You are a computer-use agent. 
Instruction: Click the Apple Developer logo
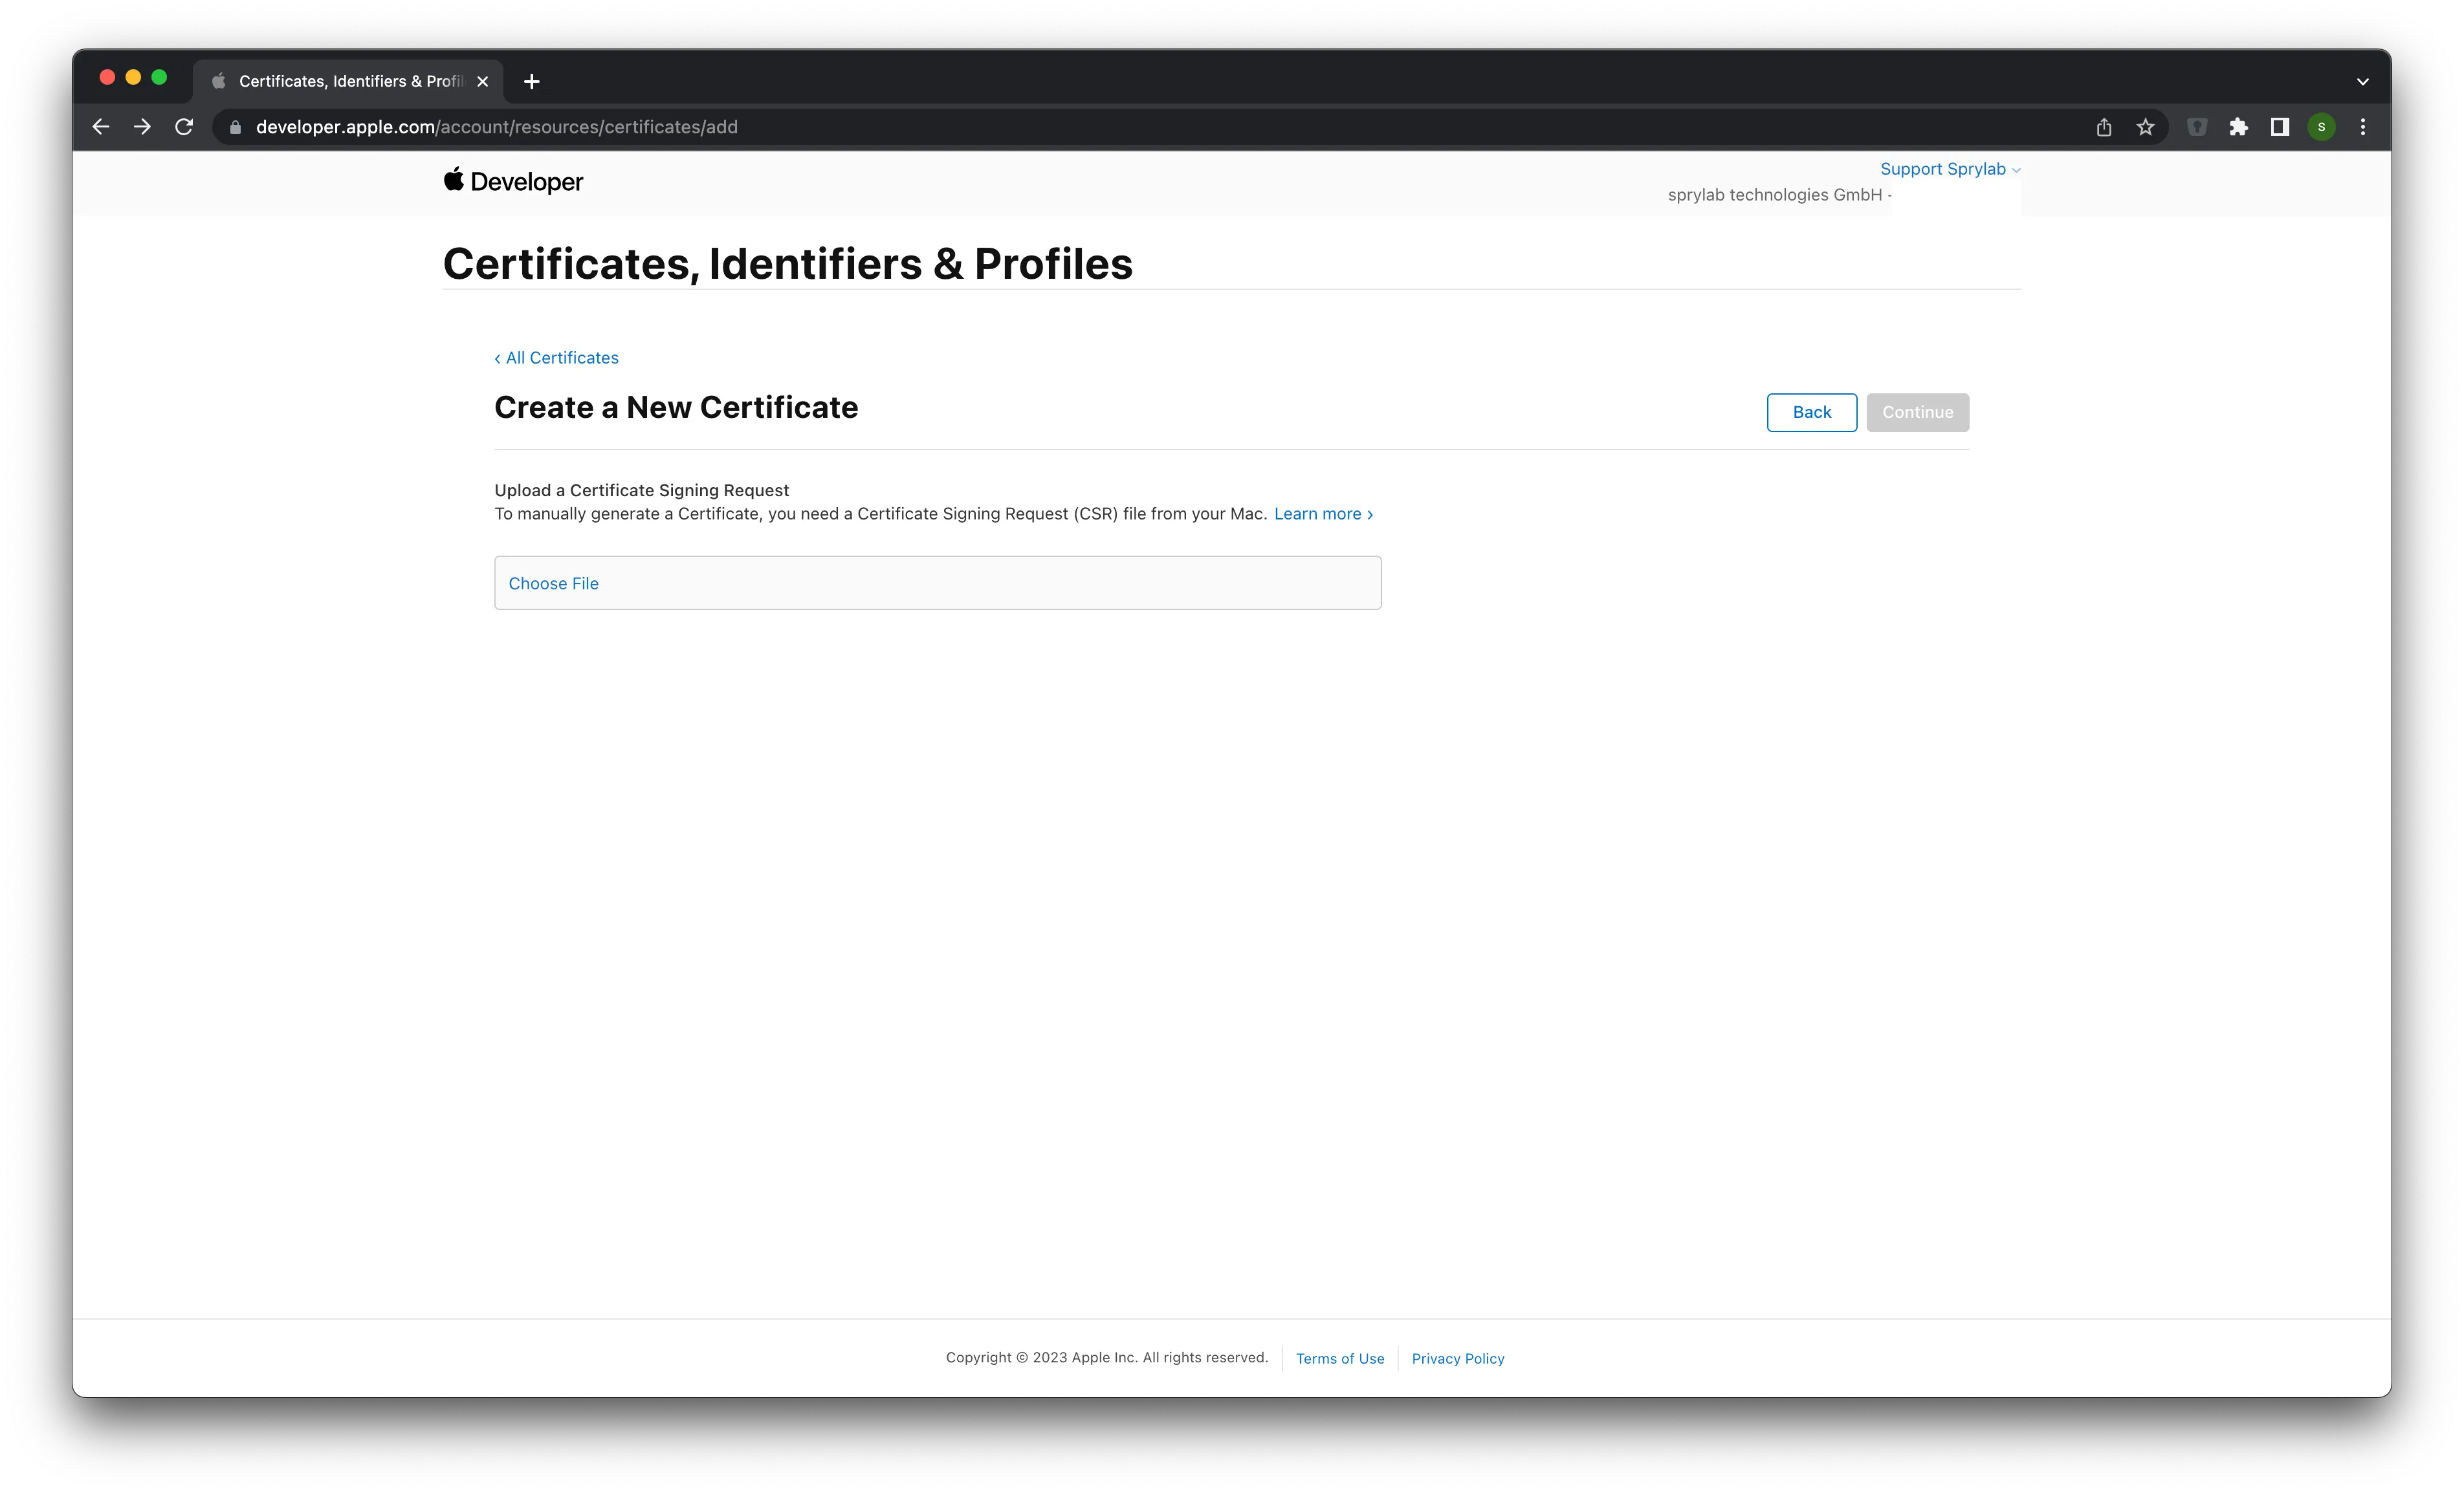click(x=513, y=181)
